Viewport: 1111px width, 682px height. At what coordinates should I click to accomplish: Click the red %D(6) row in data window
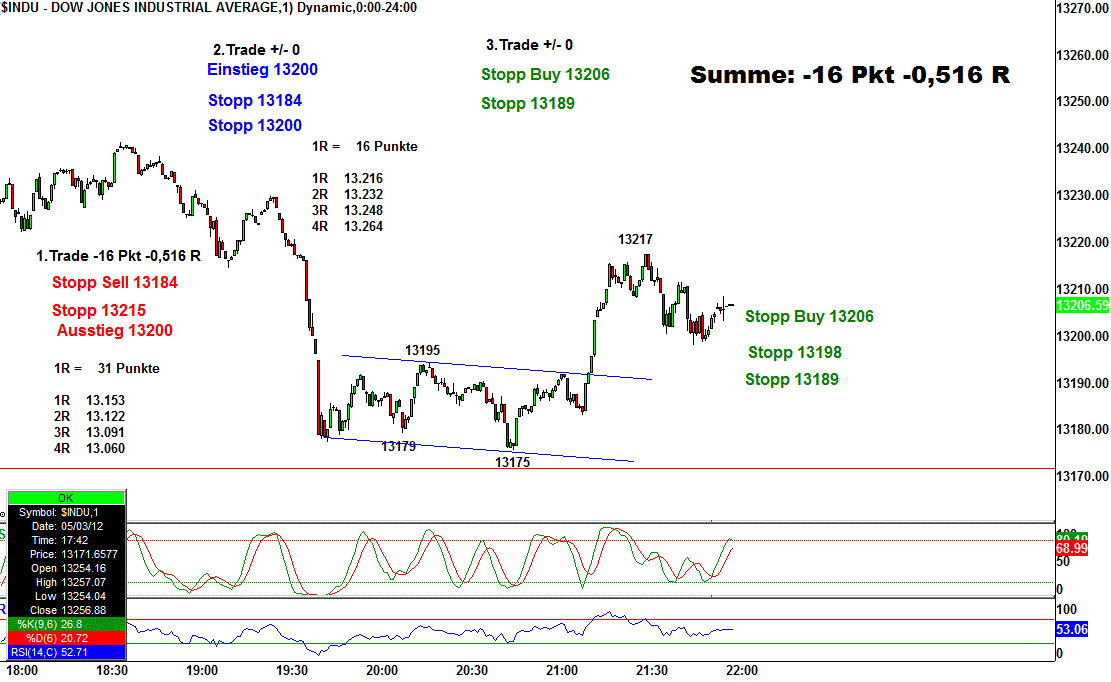66,637
